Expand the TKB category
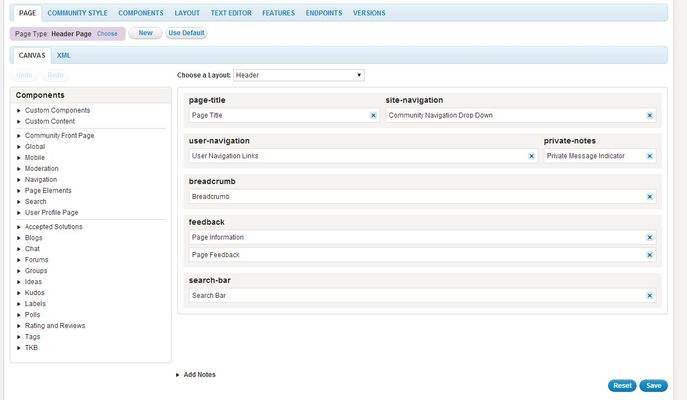The width and height of the screenshot is (687, 400). pyautogui.click(x=19, y=348)
